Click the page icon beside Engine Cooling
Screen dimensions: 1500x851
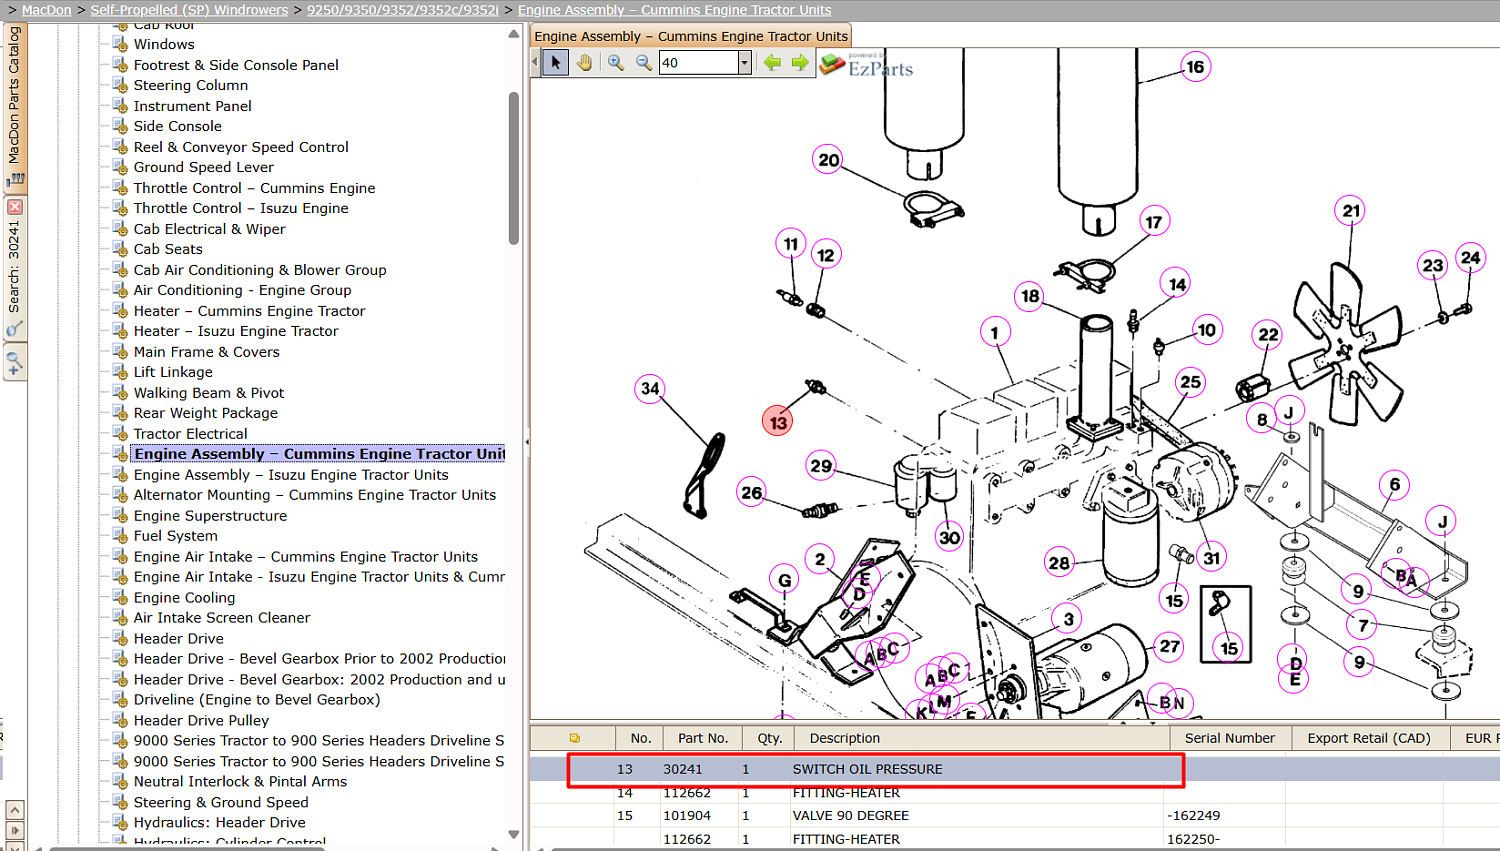[120, 598]
